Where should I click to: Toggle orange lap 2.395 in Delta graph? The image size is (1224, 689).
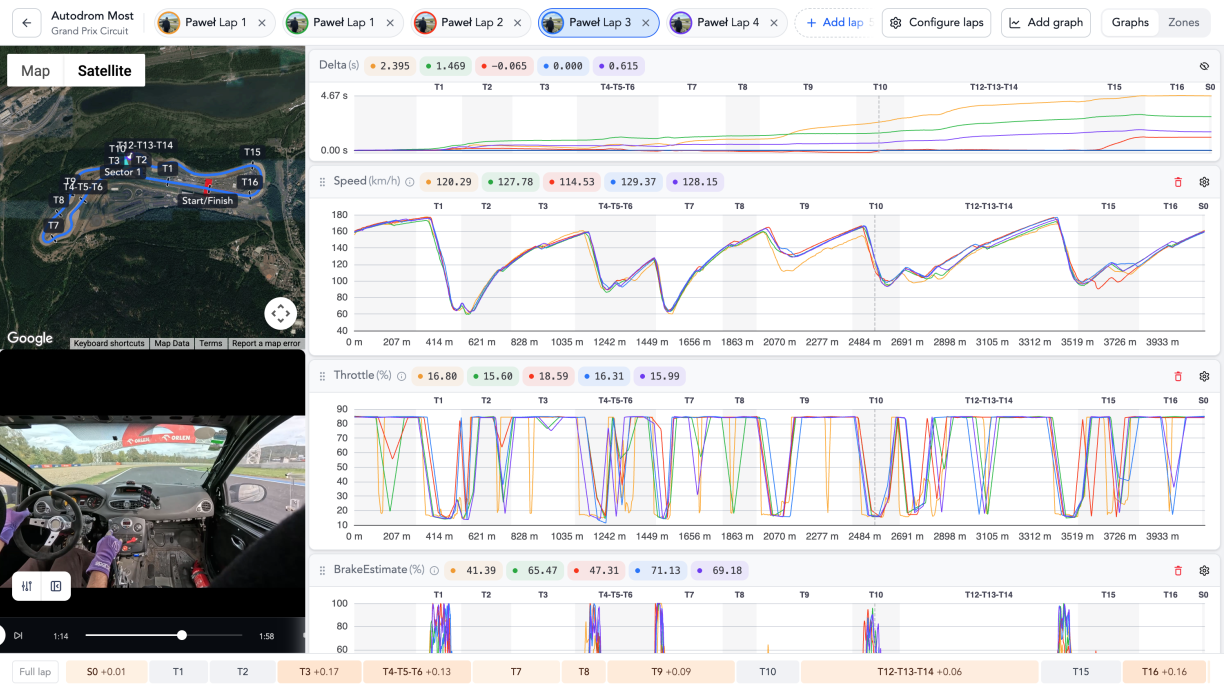point(390,66)
